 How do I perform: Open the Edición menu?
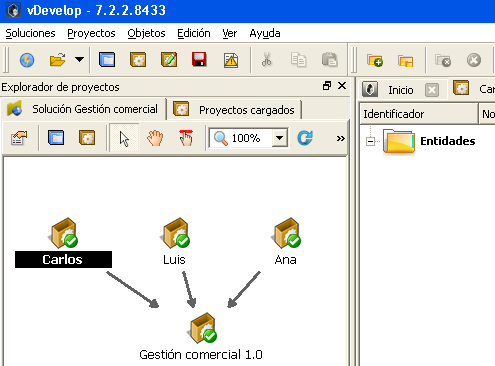click(194, 33)
